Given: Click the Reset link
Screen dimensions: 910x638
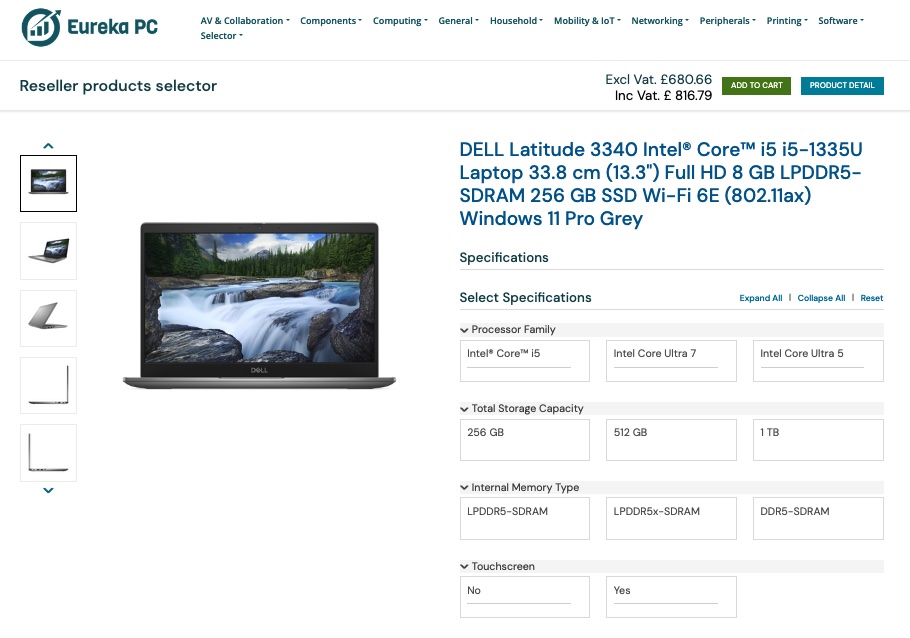Looking at the screenshot, I should [x=871, y=298].
